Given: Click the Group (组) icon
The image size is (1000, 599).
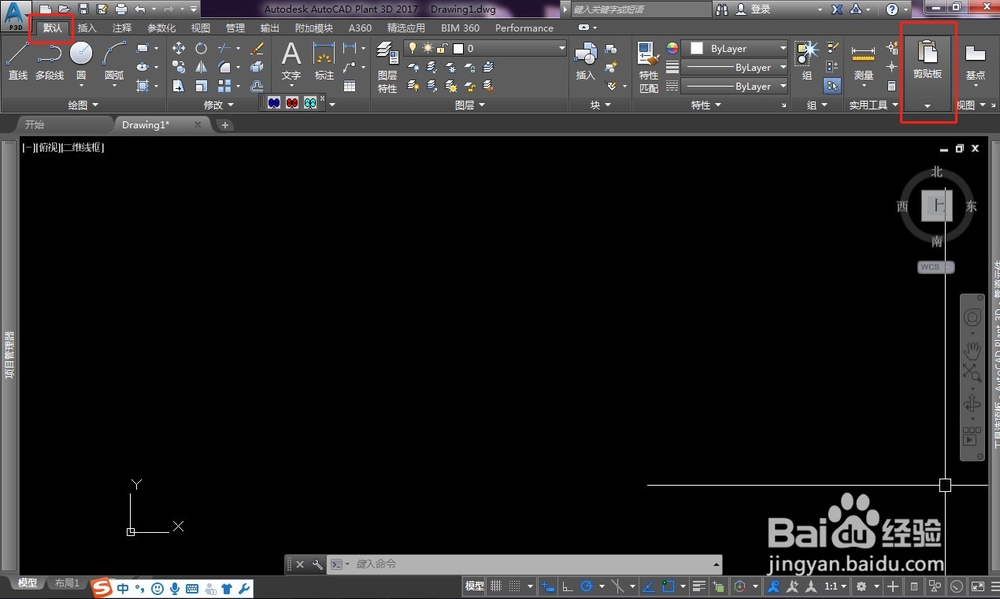Looking at the screenshot, I should pyautogui.click(x=806, y=61).
